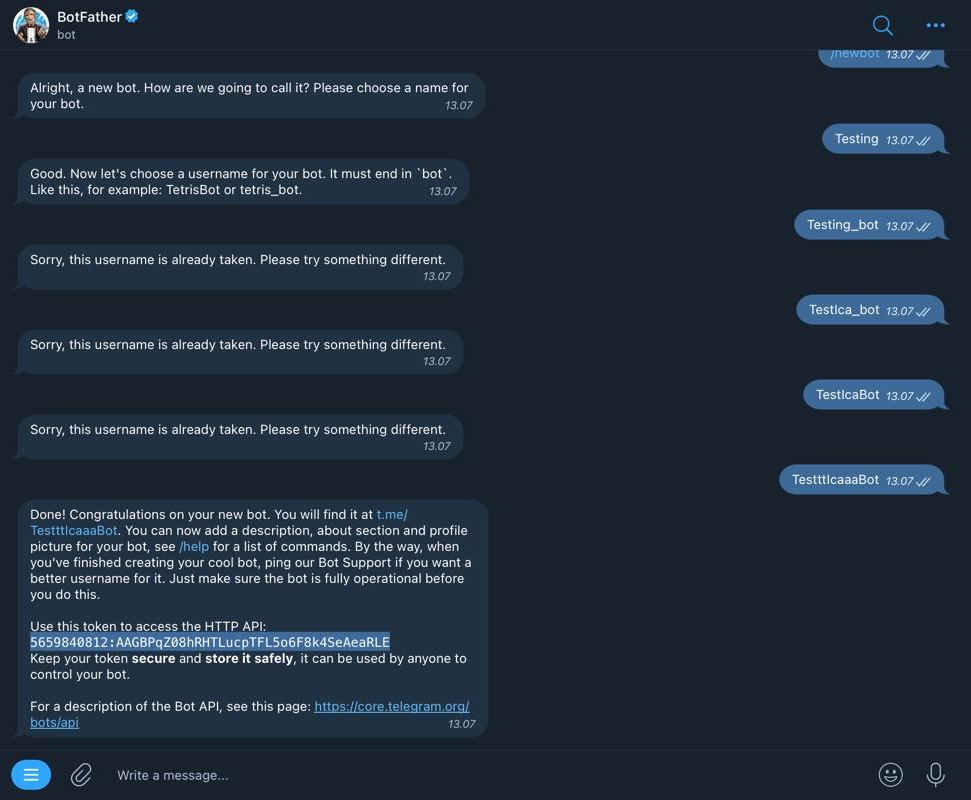Open the bot commands menu button
Image resolution: width=971 pixels, height=800 pixels.
click(31, 774)
